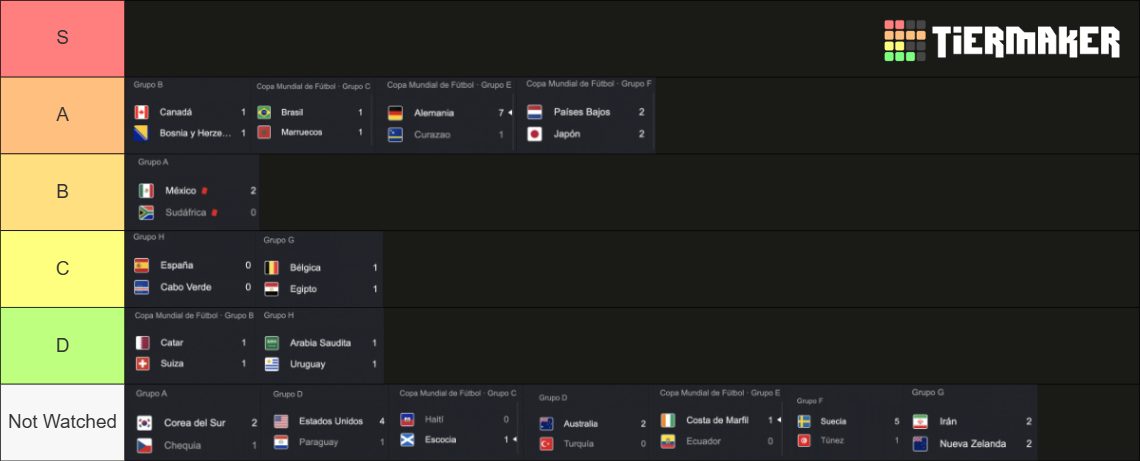The height and width of the screenshot is (461, 1140).
Task: Click the Not Watched tier label
Action: click(63, 422)
